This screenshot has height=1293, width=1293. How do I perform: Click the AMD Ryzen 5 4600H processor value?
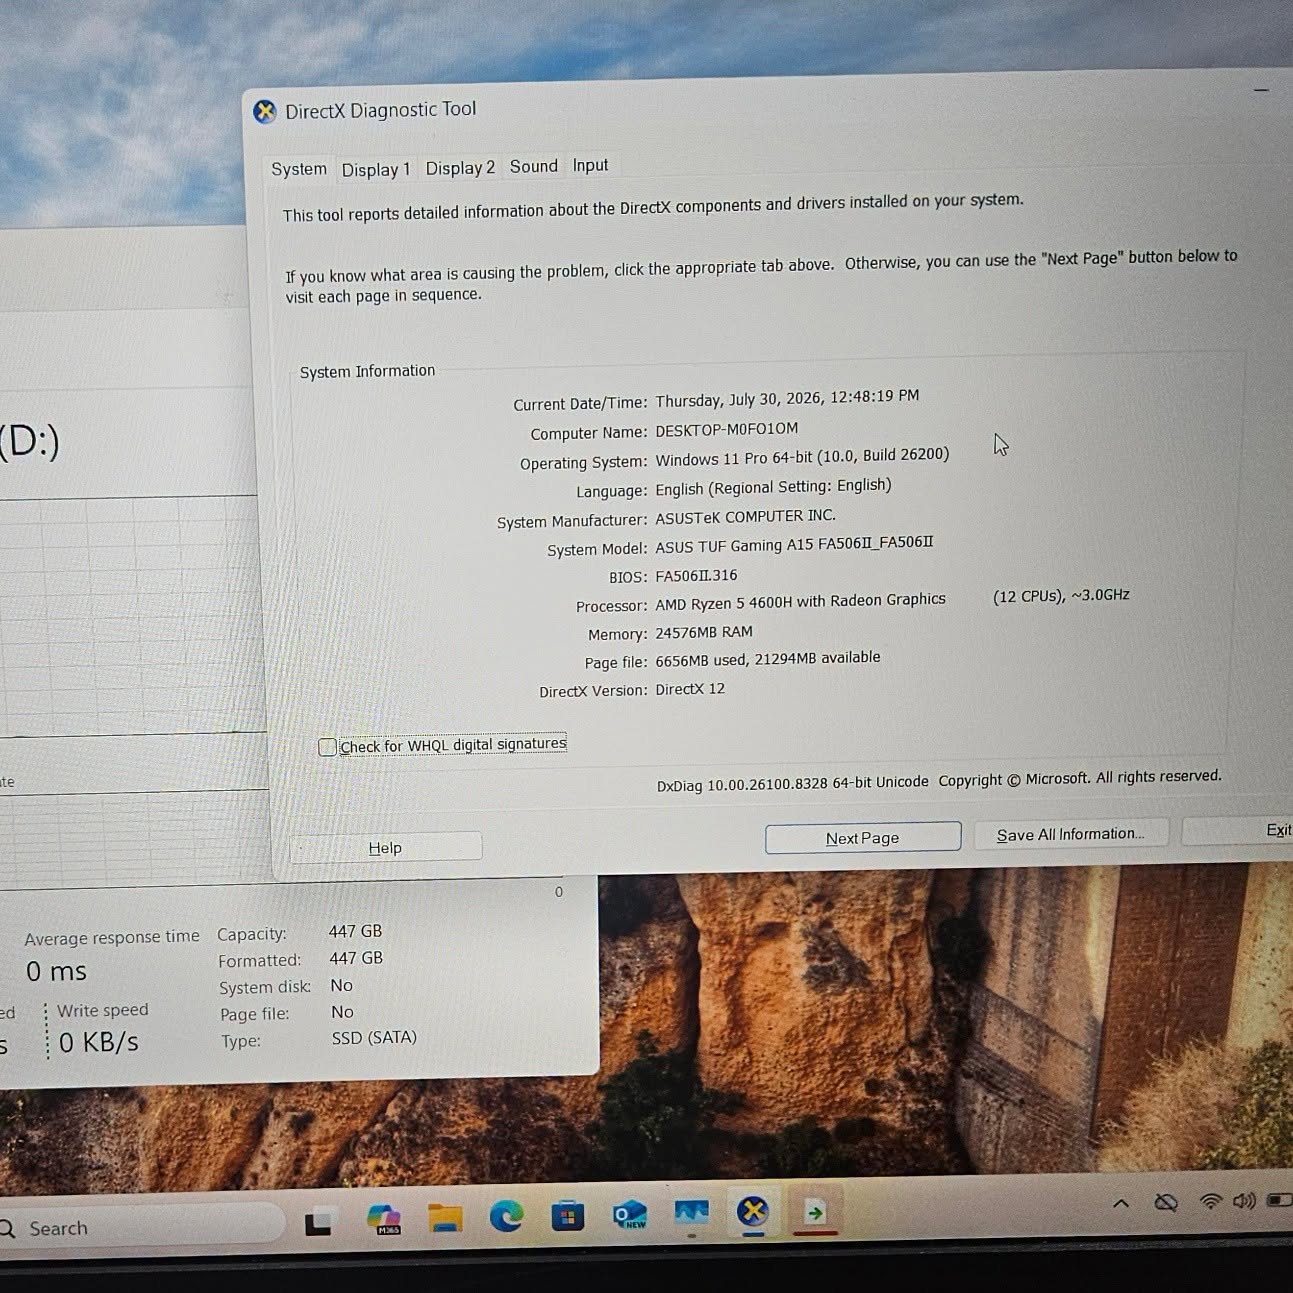pyautogui.click(x=800, y=600)
